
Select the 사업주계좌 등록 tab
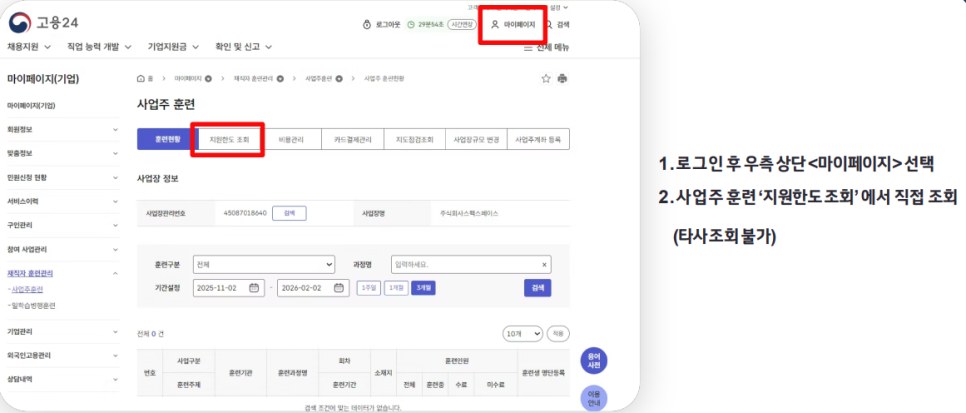pyautogui.click(x=538, y=139)
